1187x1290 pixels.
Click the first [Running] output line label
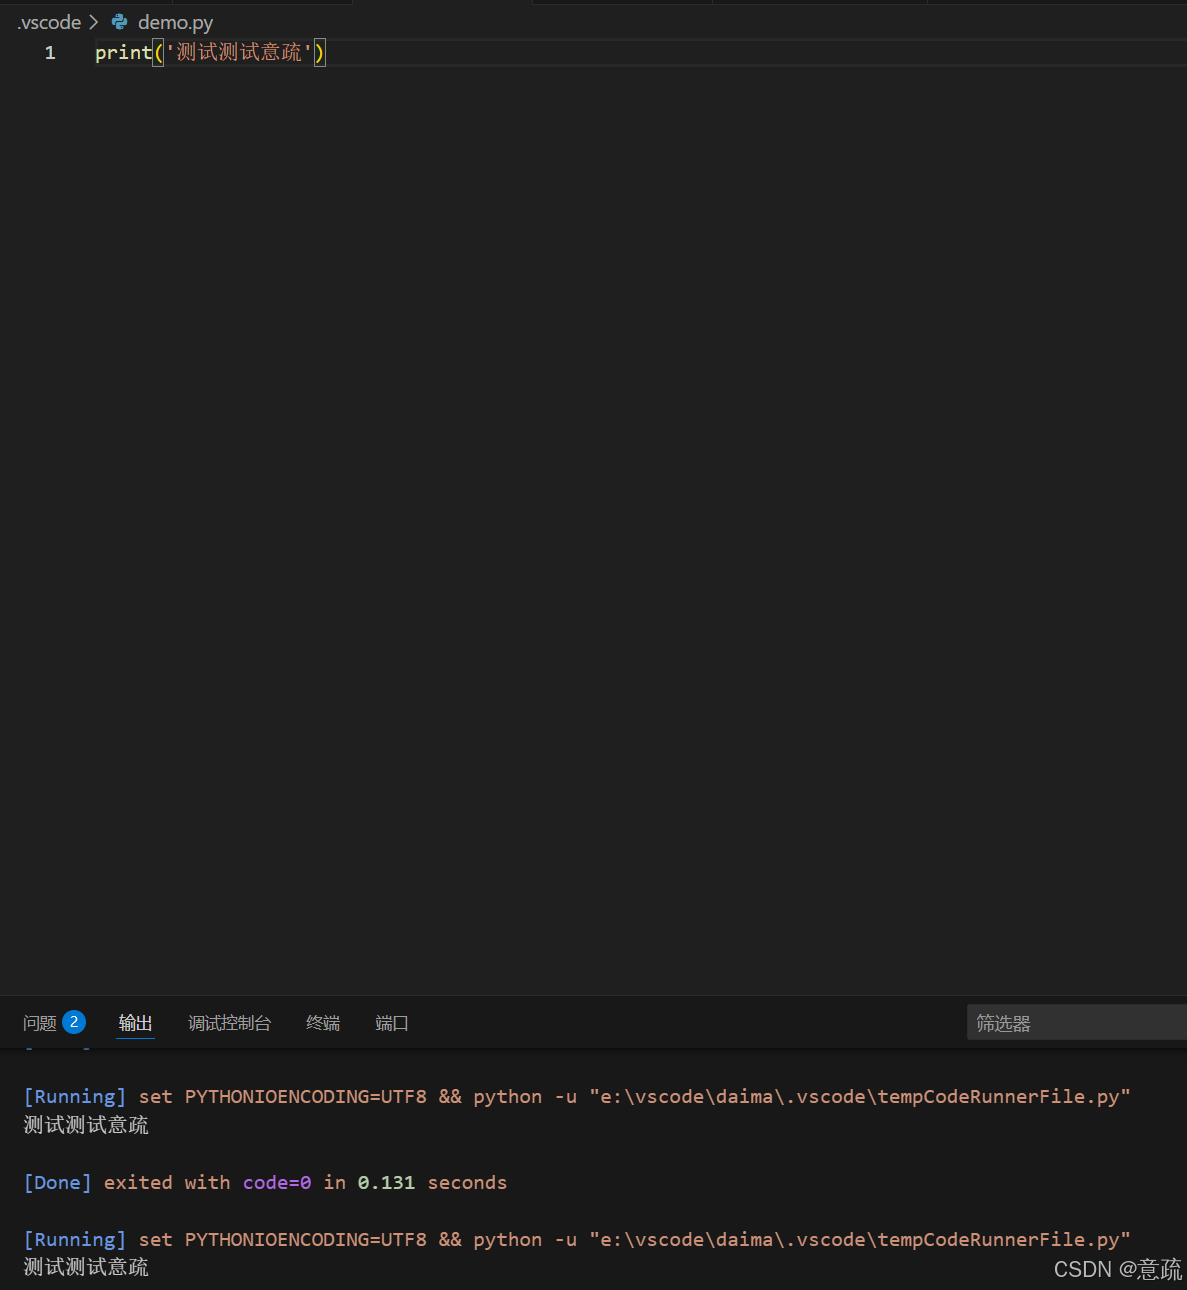pos(75,1096)
